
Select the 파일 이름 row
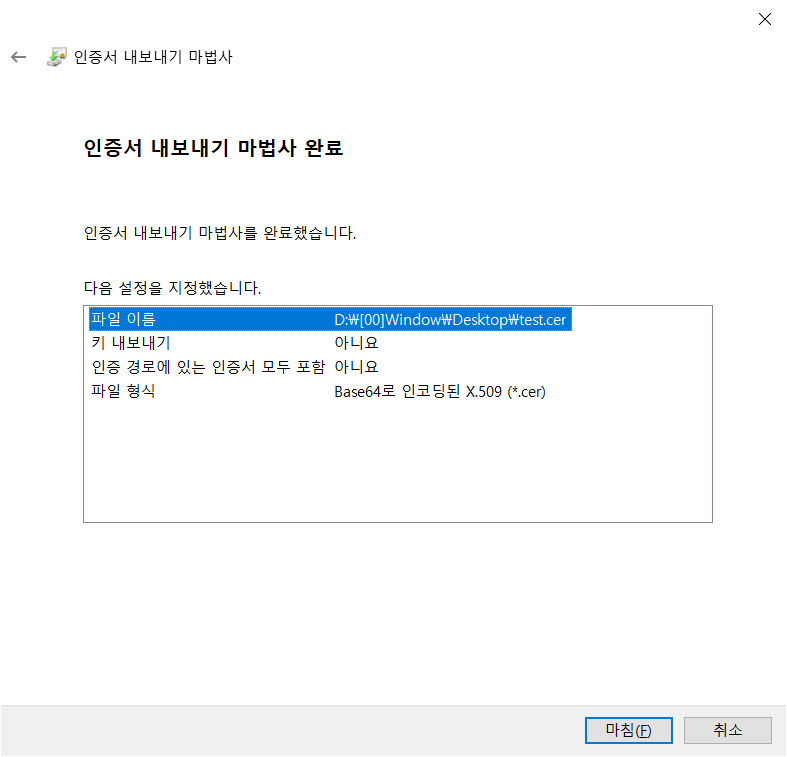330,319
